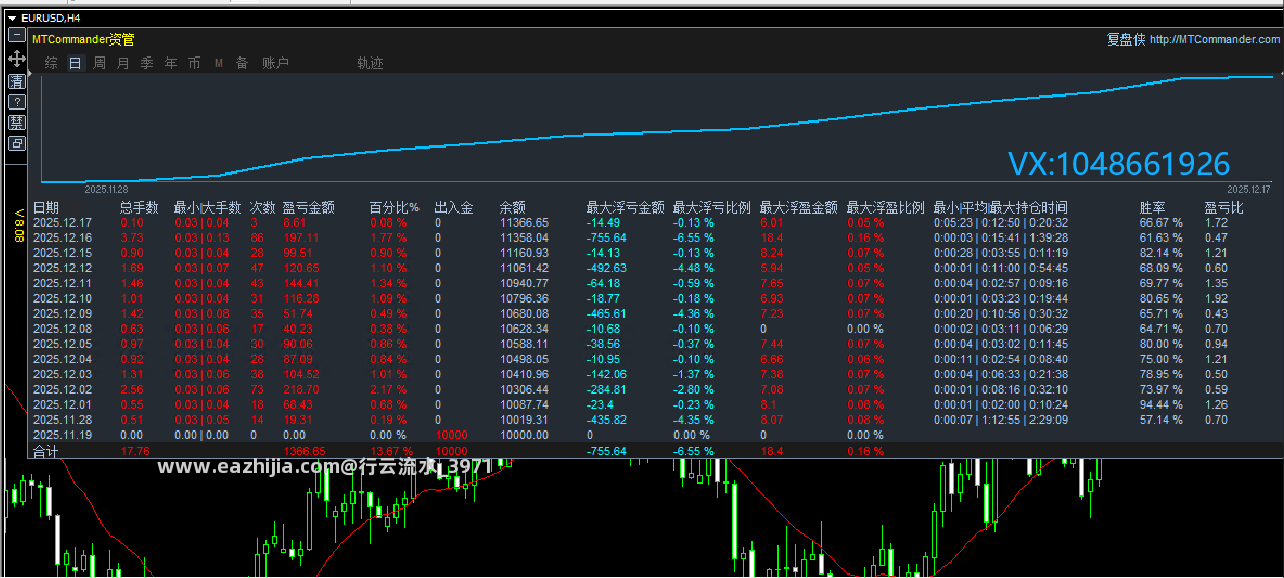Click the 总手数 column header
This screenshot has width=1284, height=578.
(x=139, y=208)
